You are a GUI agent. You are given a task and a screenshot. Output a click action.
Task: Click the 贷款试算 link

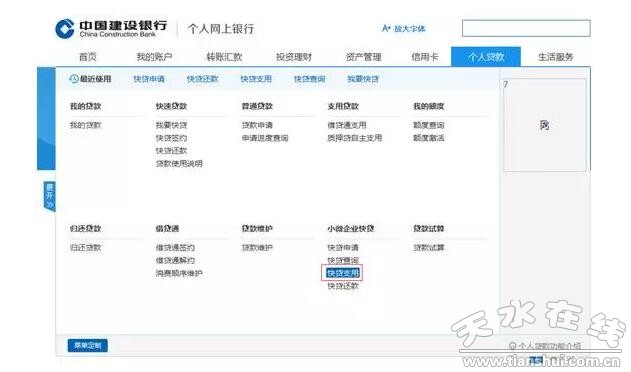429,248
